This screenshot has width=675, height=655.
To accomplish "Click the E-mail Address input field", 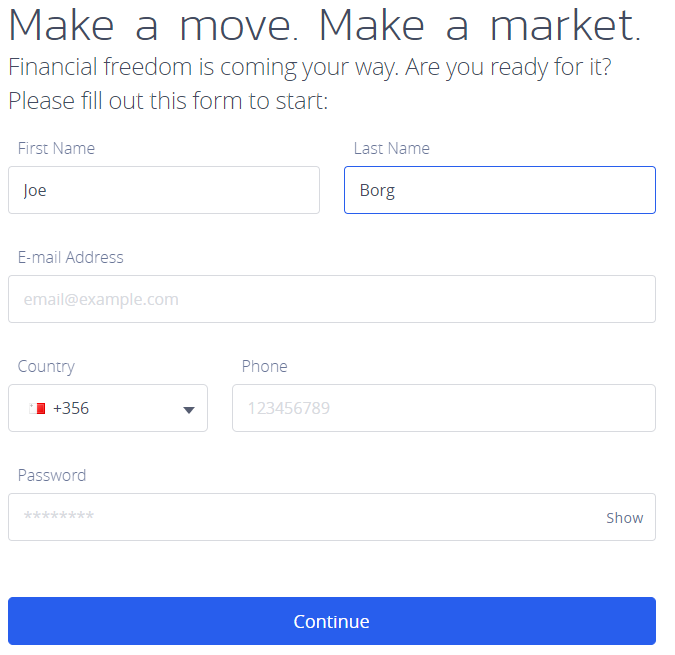I will tap(331, 299).
